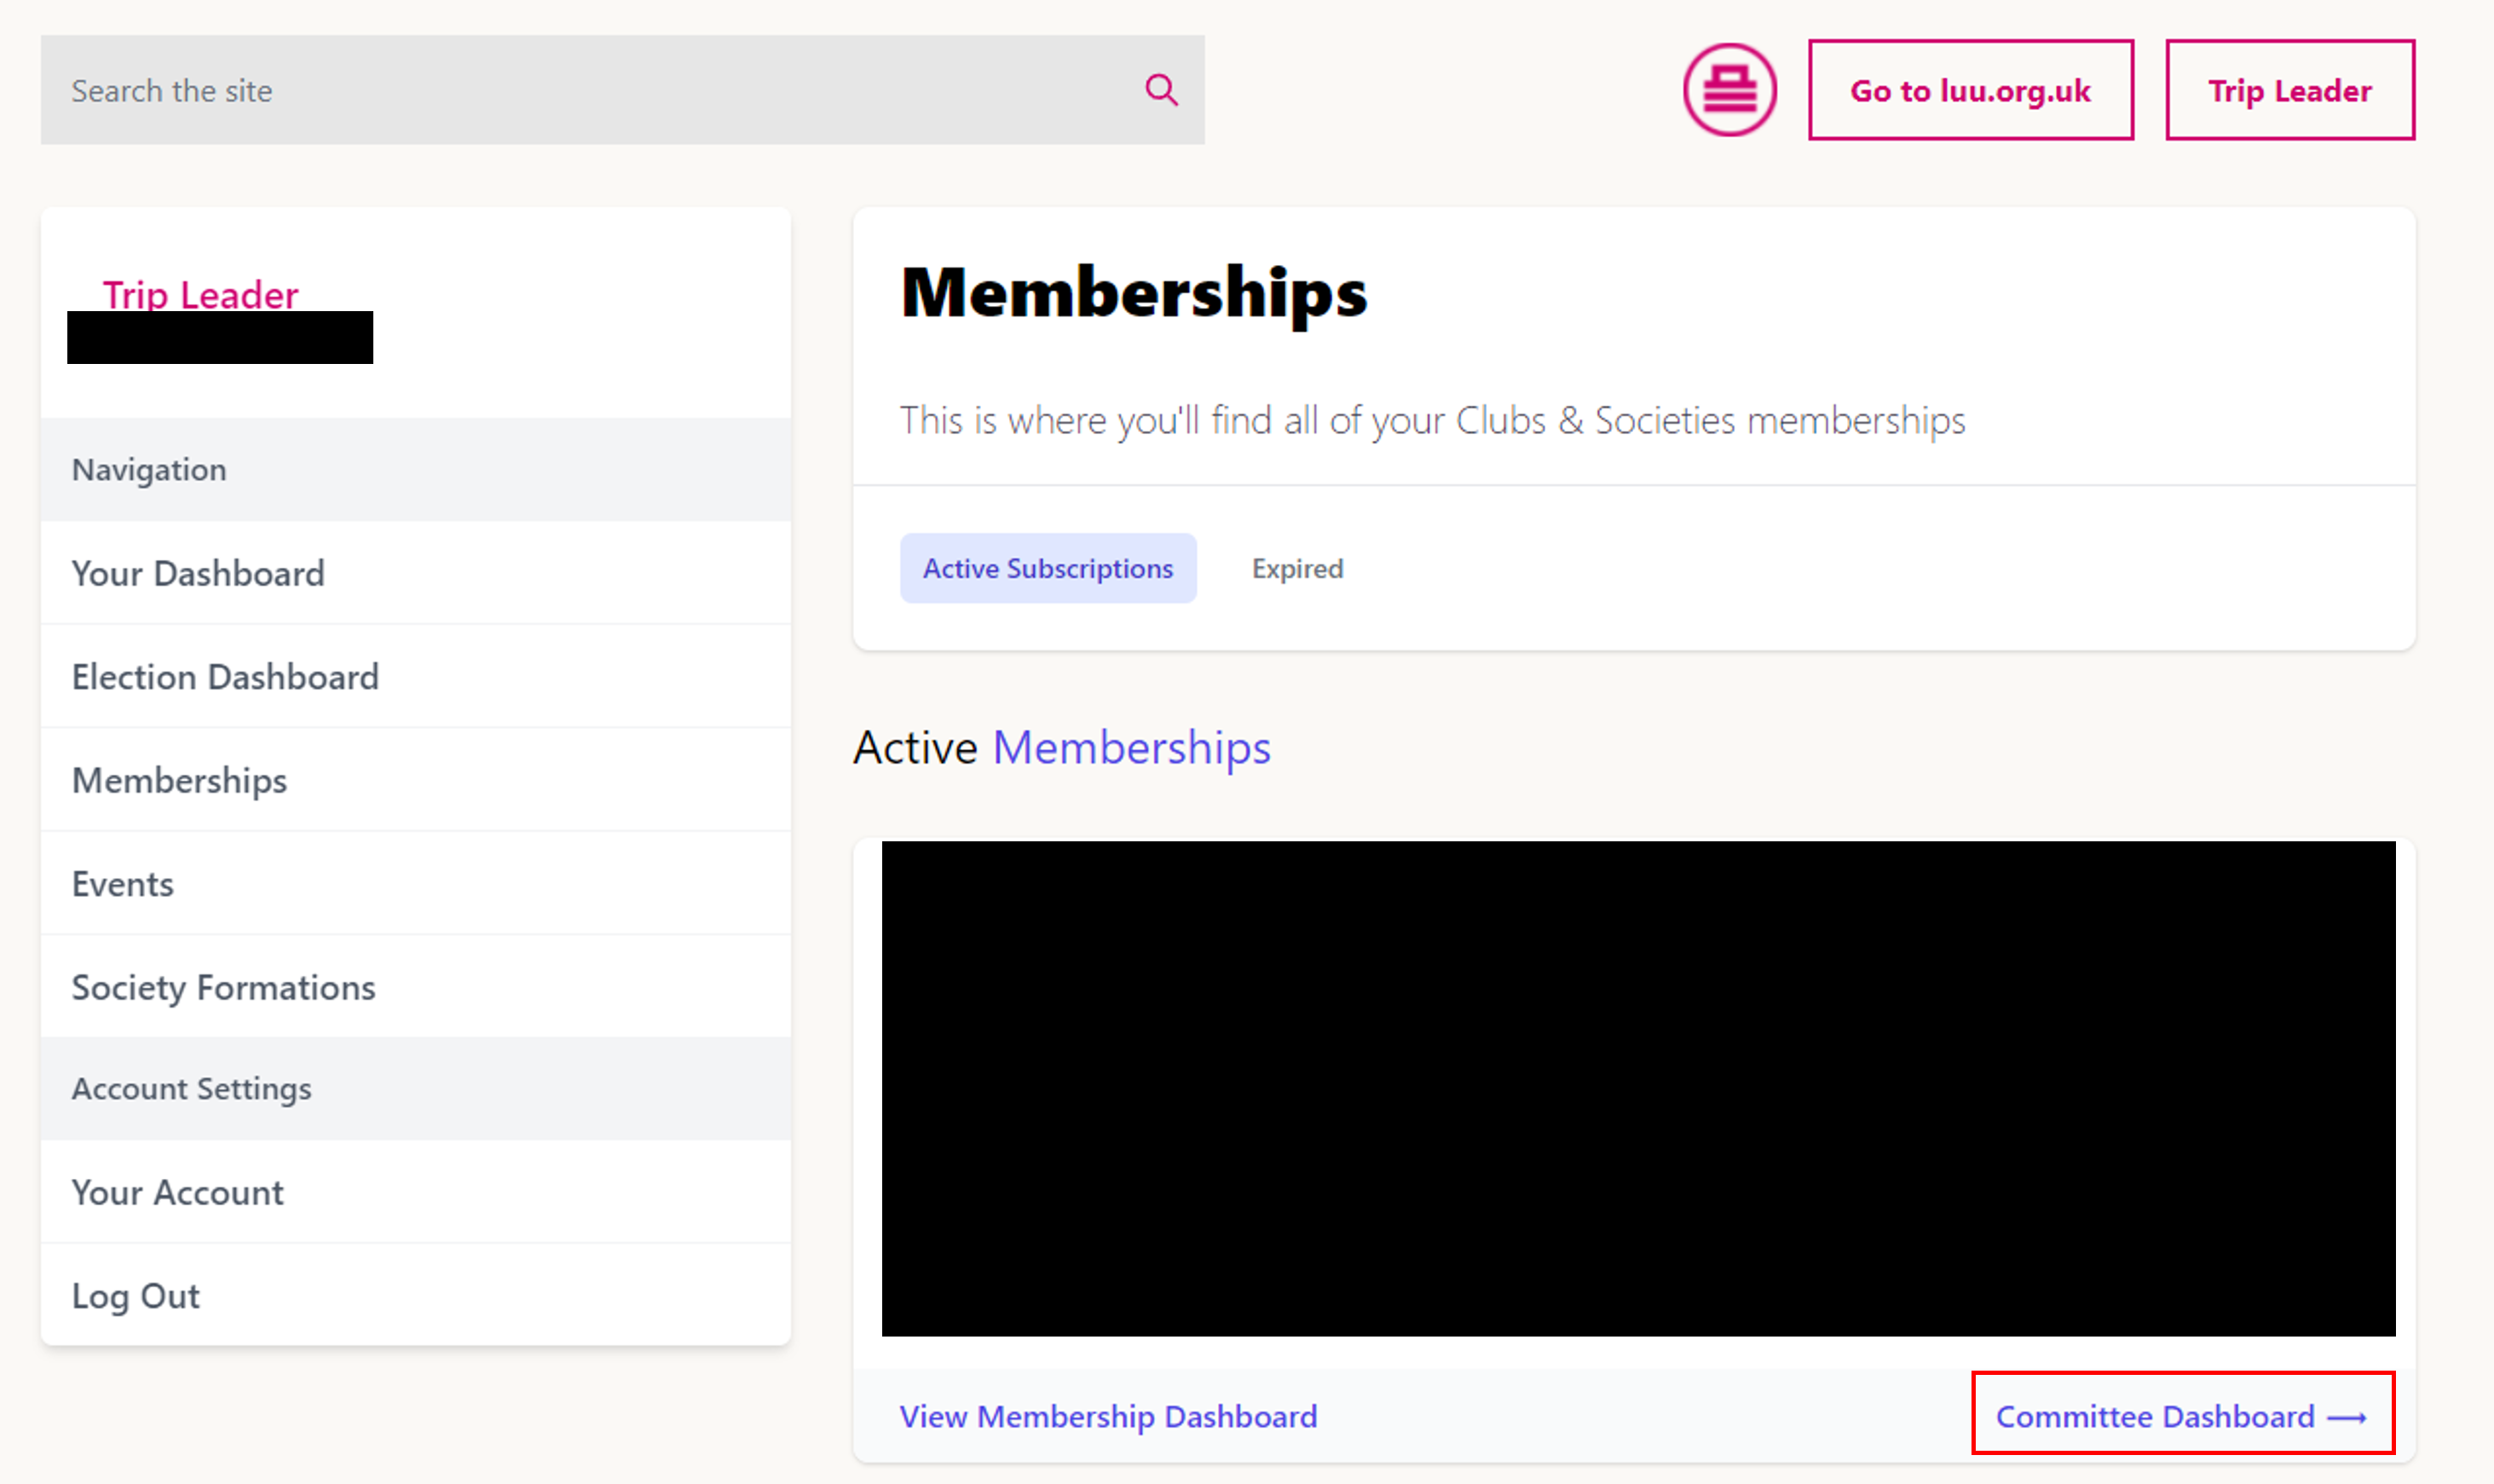Open the Events navigation item
The width and height of the screenshot is (2494, 1484).
(122, 884)
